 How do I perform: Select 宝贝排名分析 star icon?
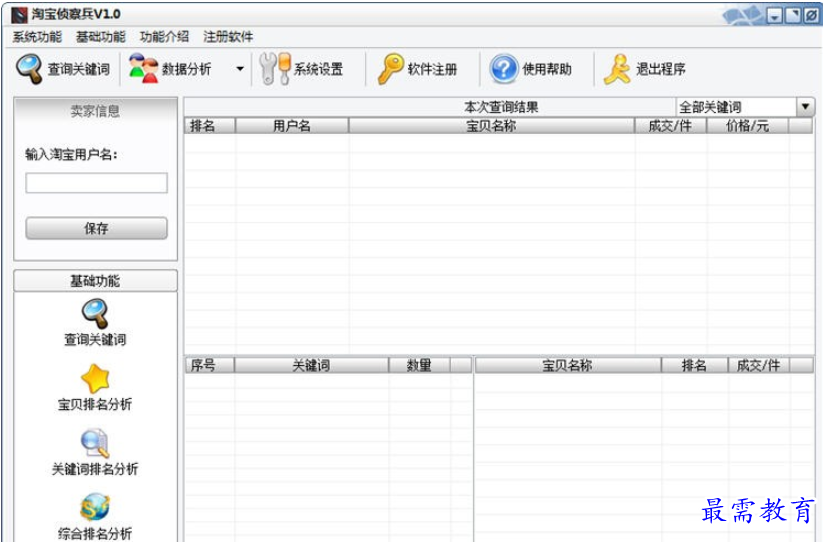pos(95,379)
